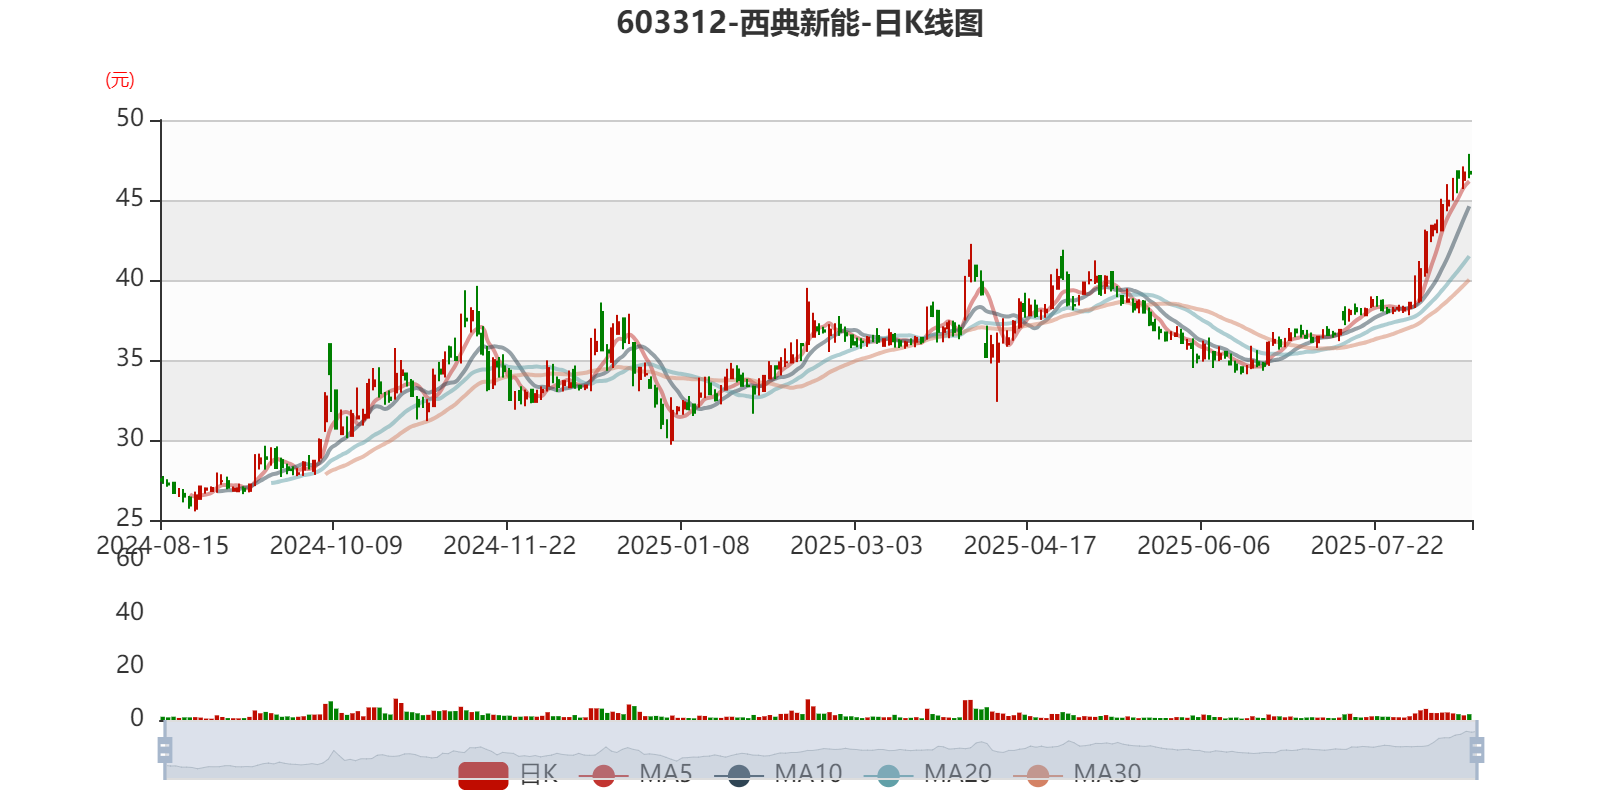Click the price axis value 30
This screenshot has width=1600, height=800.
coord(130,439)
